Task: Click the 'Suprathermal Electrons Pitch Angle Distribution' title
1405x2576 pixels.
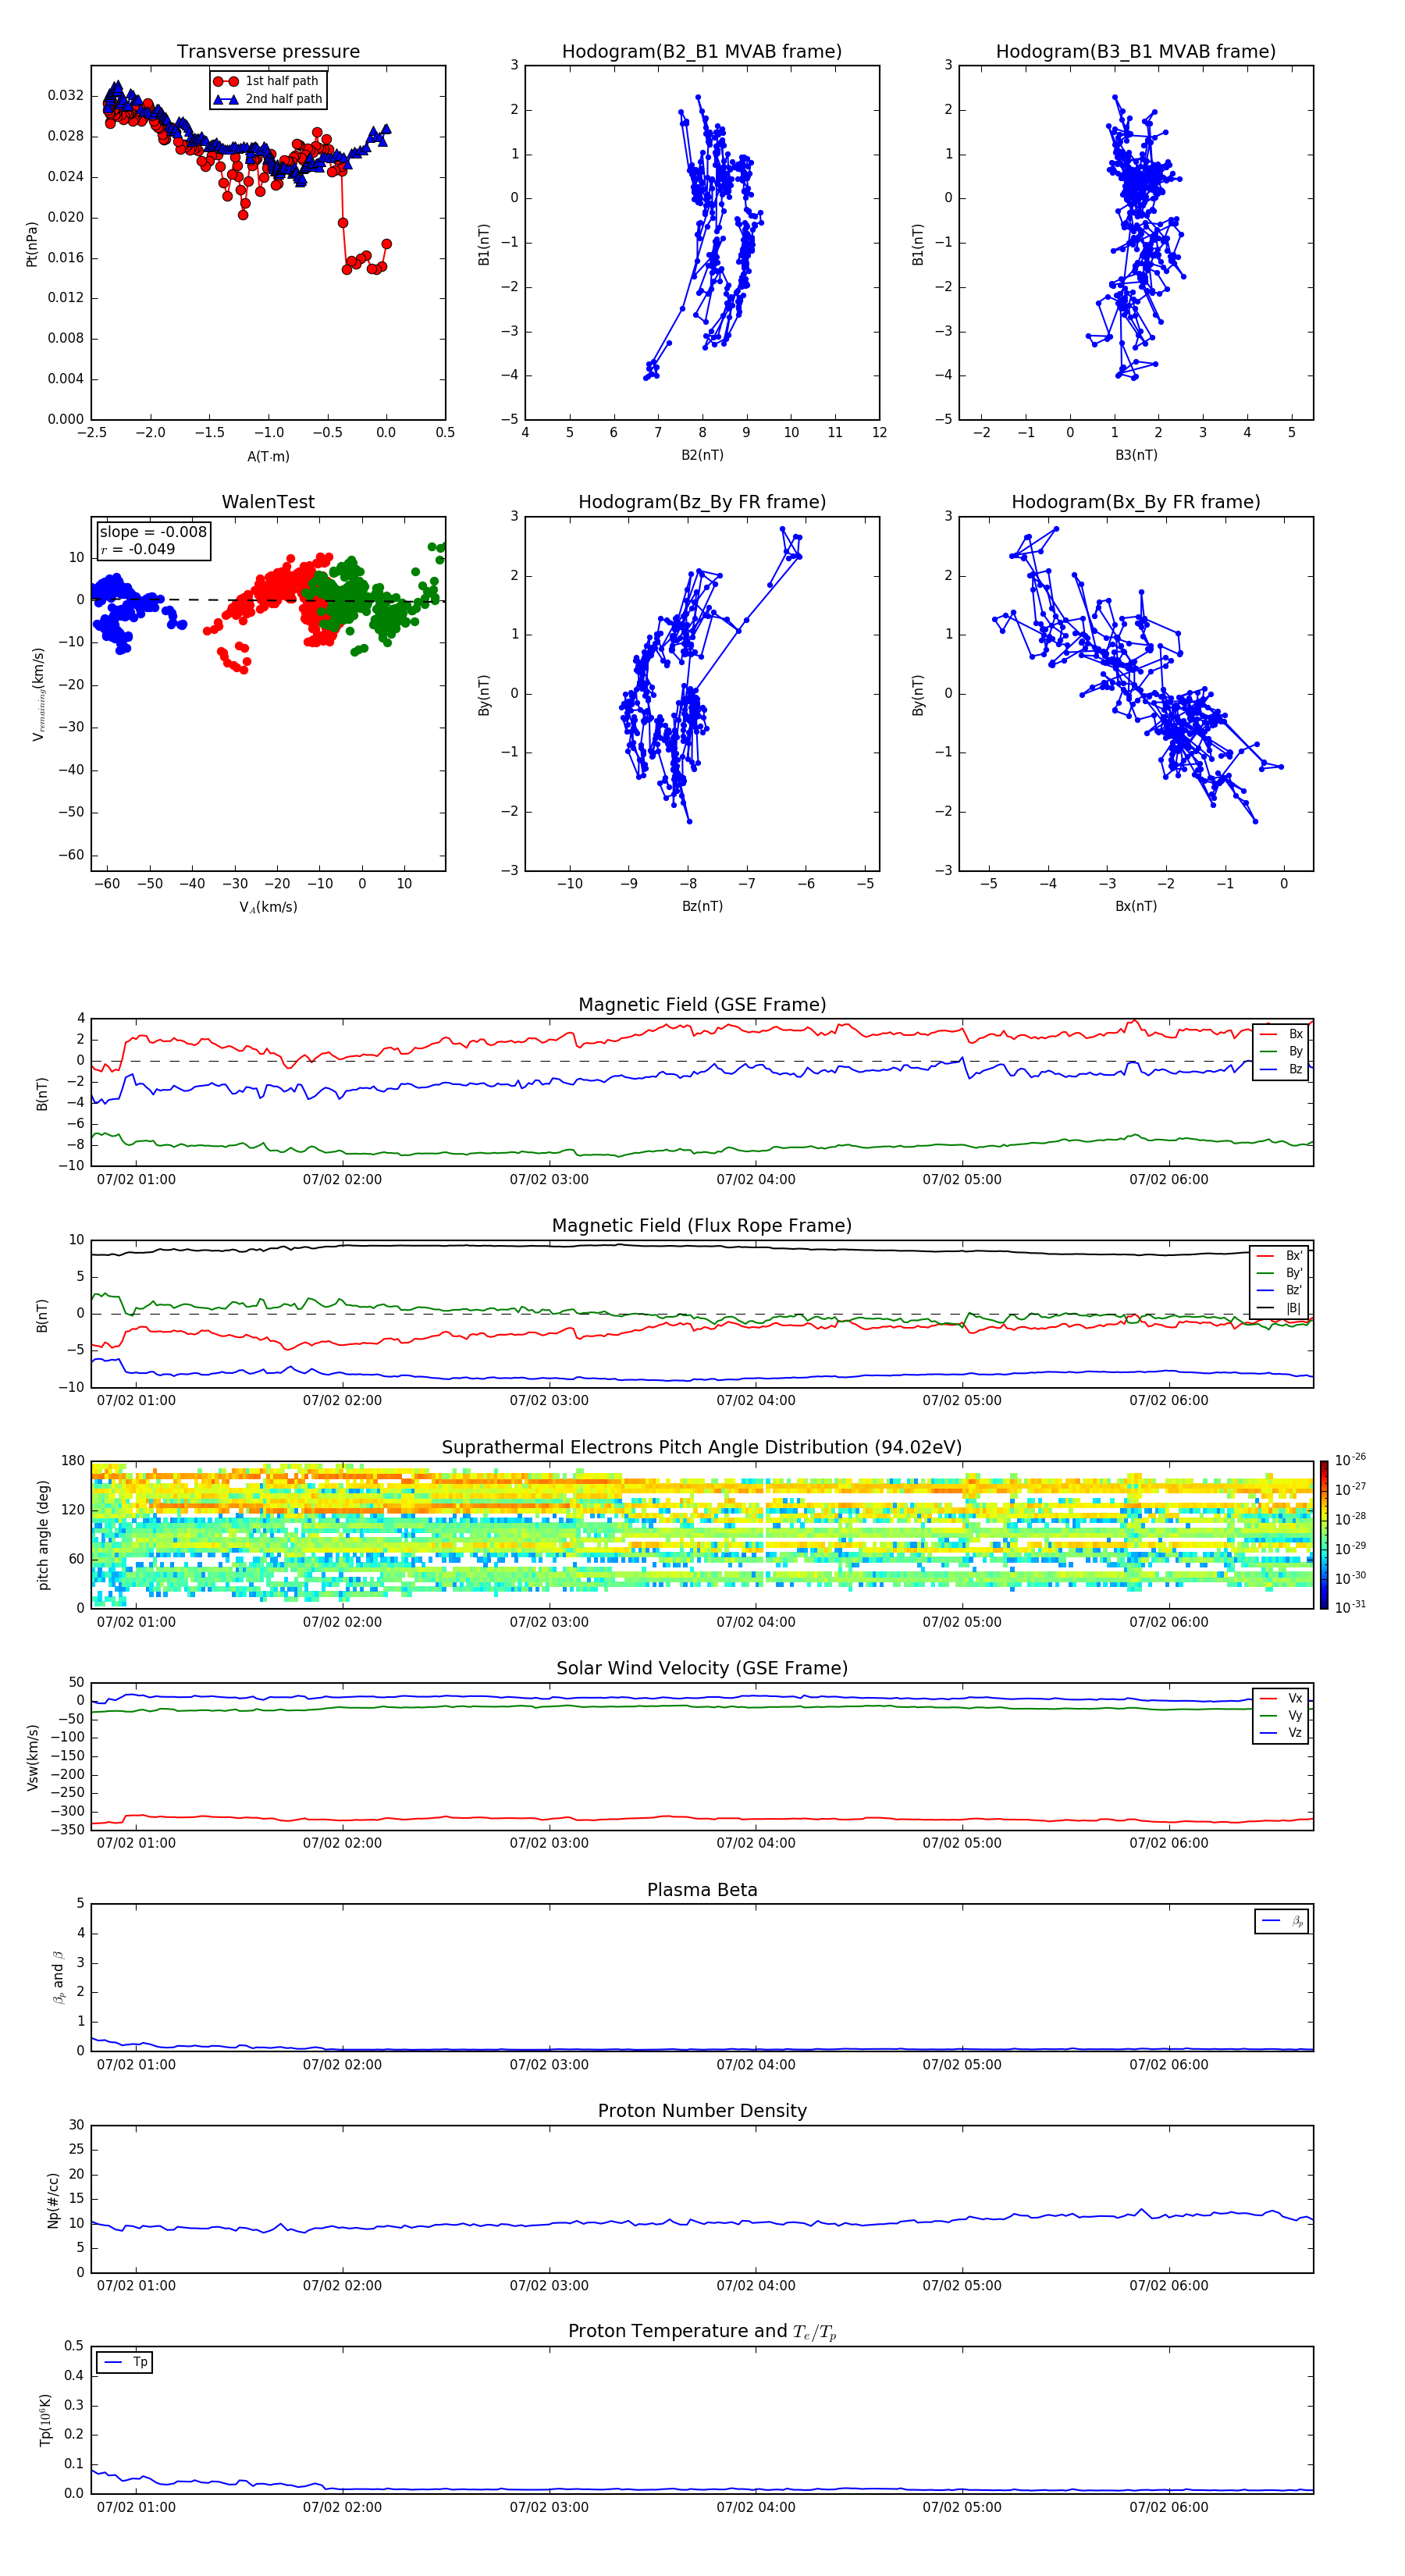Action: [x=702, y=1448]
